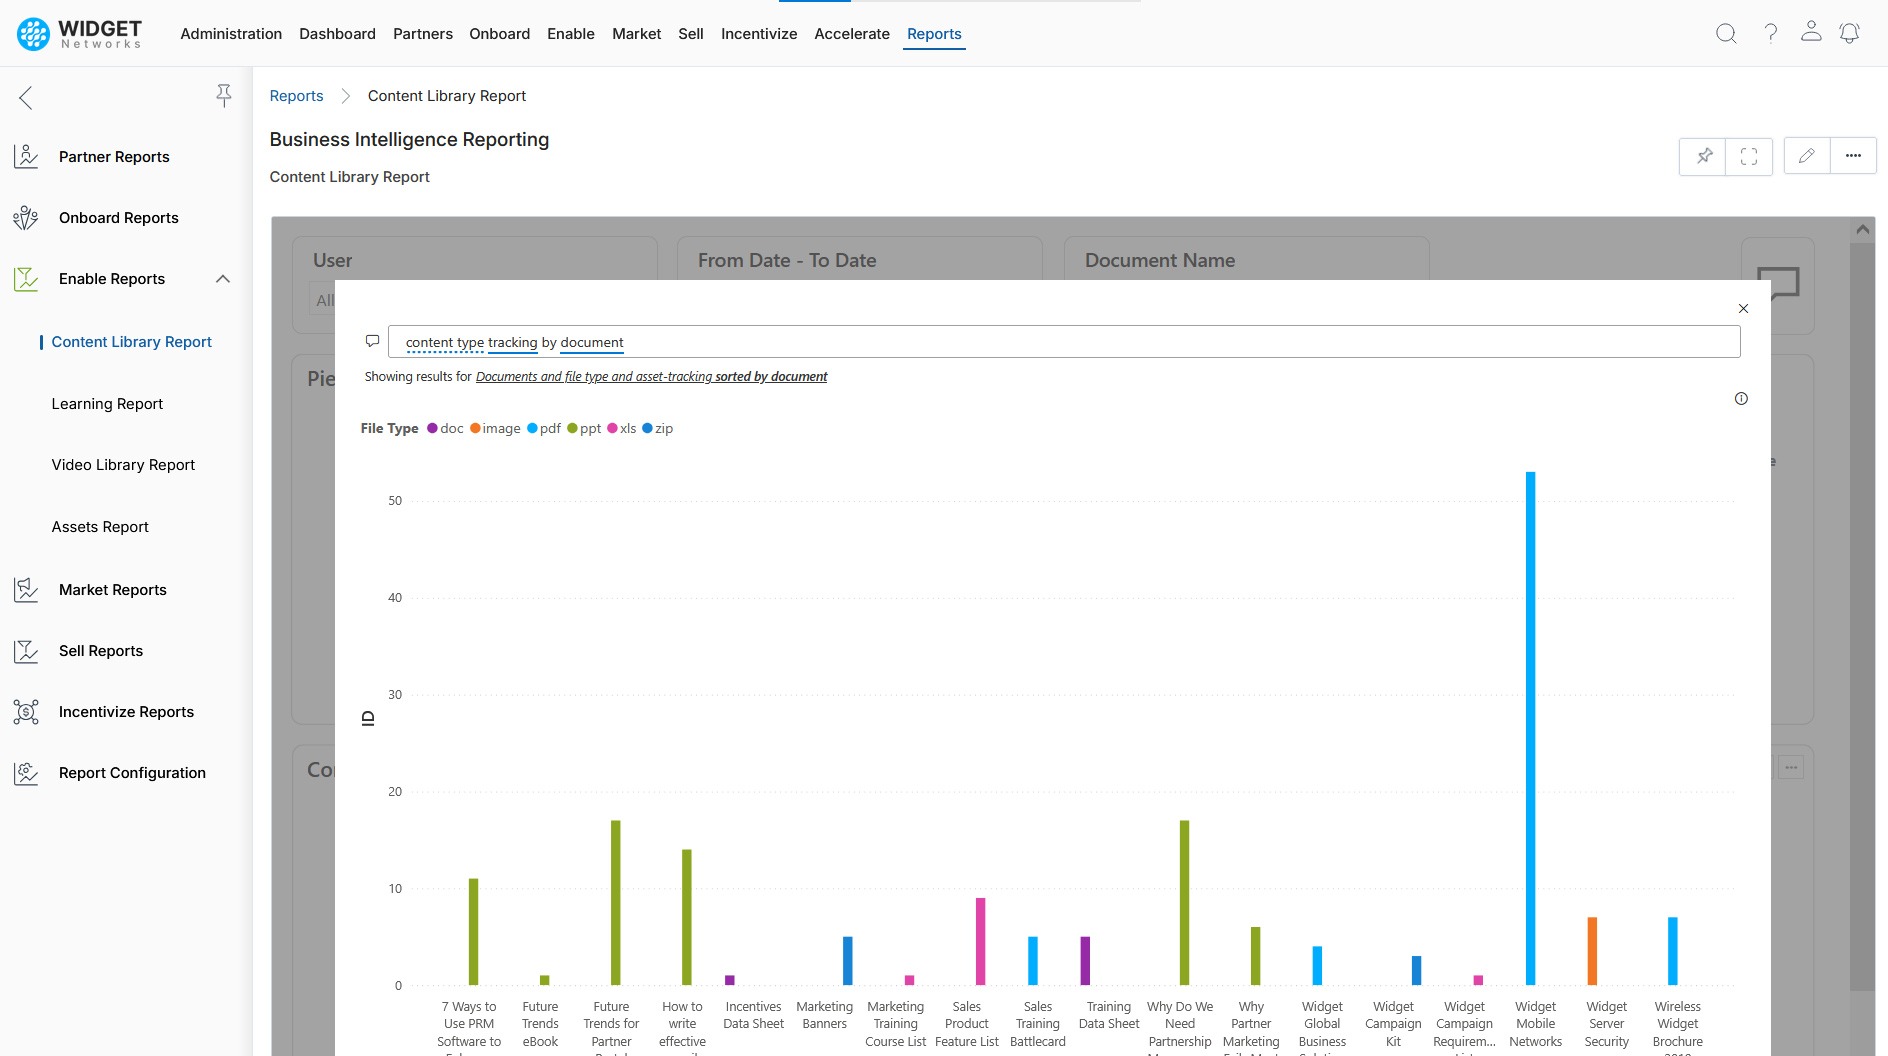
Task: Click the Partner Reports chart icon
Action: [x=26, y=156]
